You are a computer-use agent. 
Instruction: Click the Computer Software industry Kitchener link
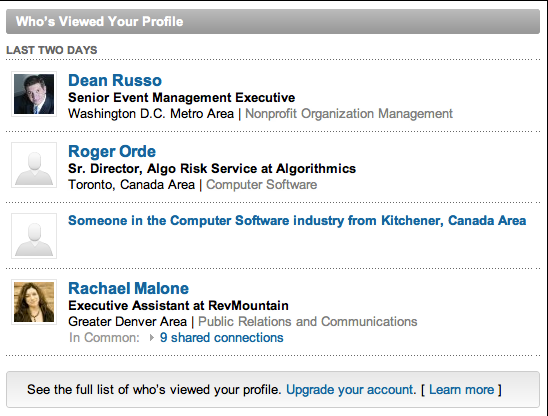[x=297, y=221]
